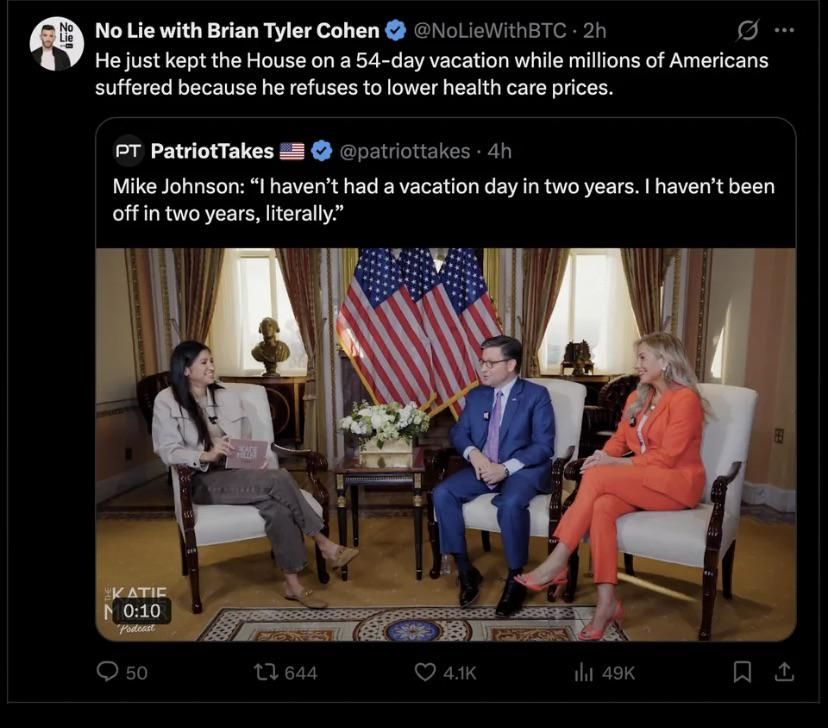Click Brian Tyler Cohen's profile avatar

click(x=57, y=44)
